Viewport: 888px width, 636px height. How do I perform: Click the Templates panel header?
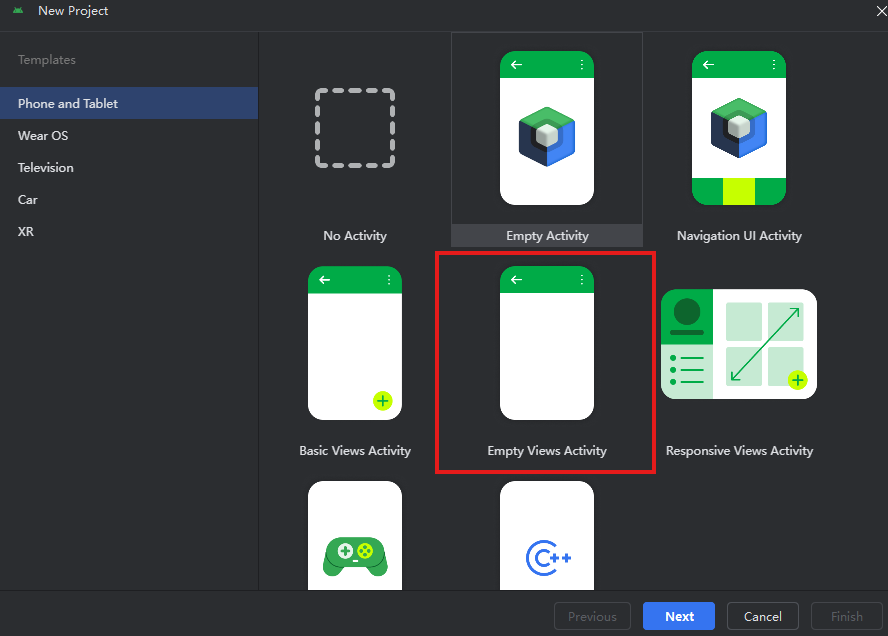[46, 60]
